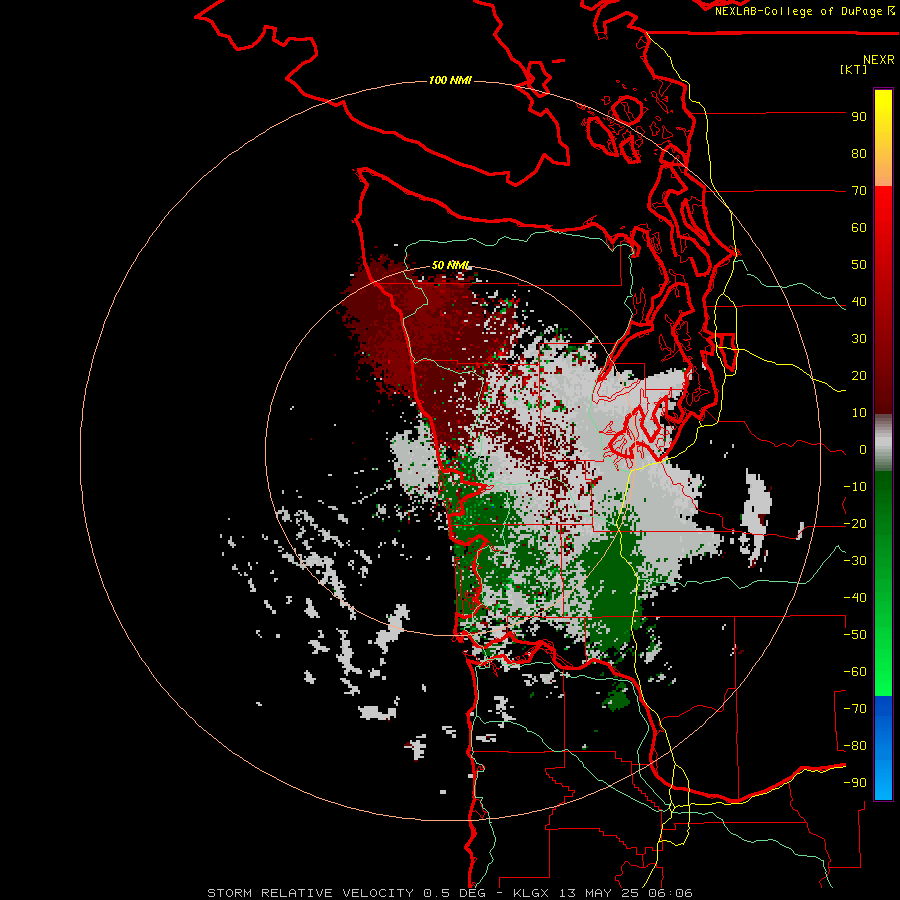
Task: Click the 0 value on velocity scale
Action: point(862,450)
